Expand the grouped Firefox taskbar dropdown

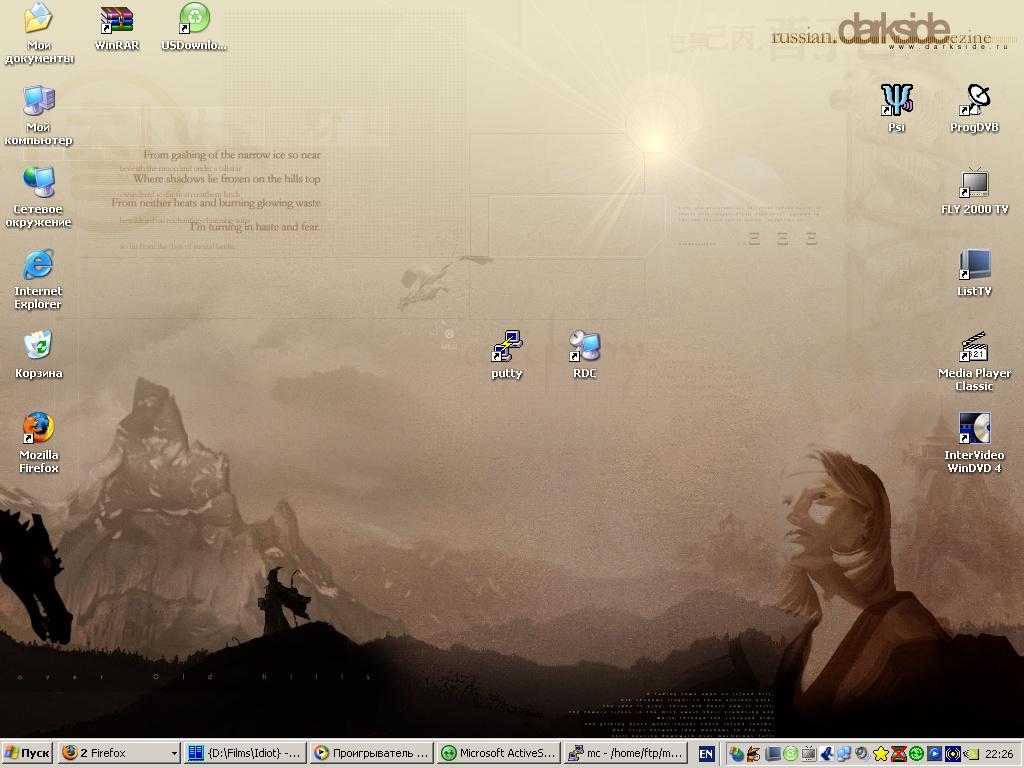tap(173, 753)
